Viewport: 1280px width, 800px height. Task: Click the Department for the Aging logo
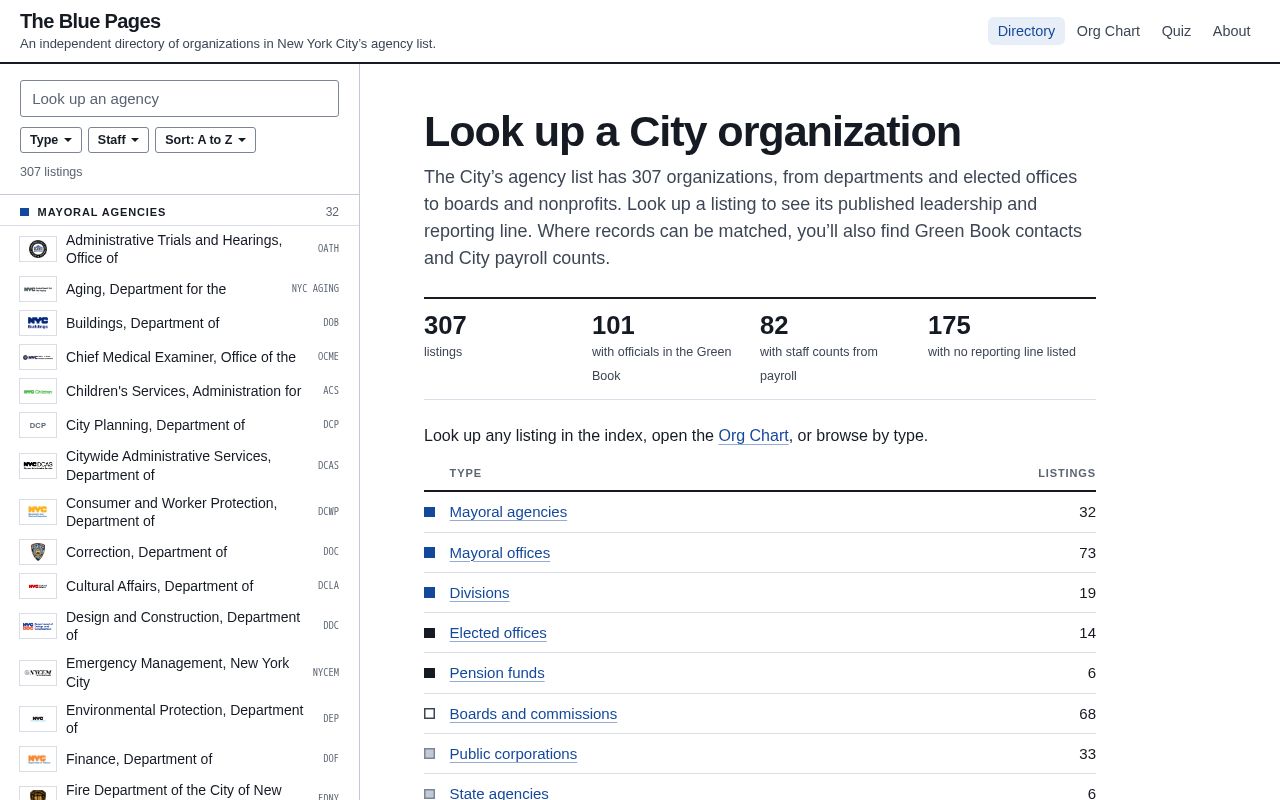[x=38, y=289]
